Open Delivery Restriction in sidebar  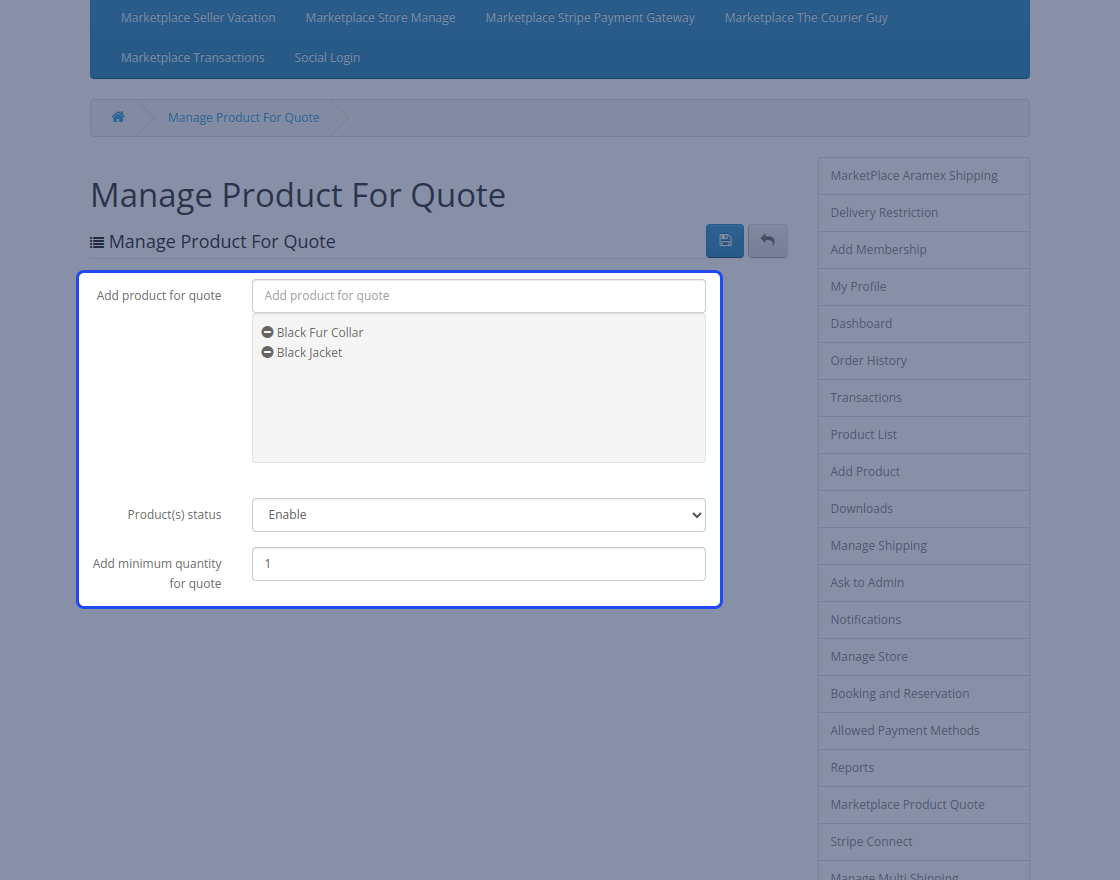coord(924,213)
